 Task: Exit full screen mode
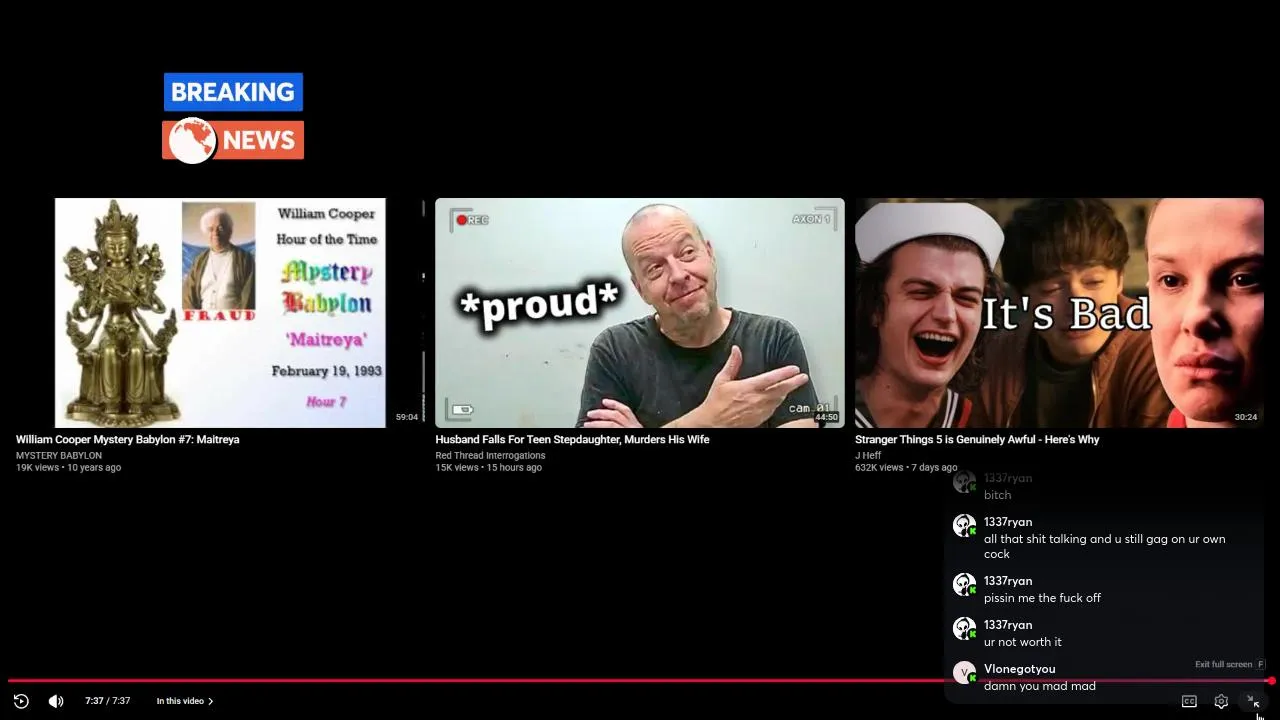(1252, 701)
